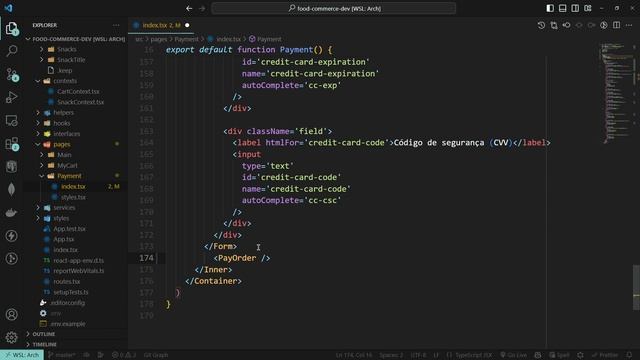Screen dimensions: 640x360
Task: Open SnackContext.tsx file
Action: point(80,102)
